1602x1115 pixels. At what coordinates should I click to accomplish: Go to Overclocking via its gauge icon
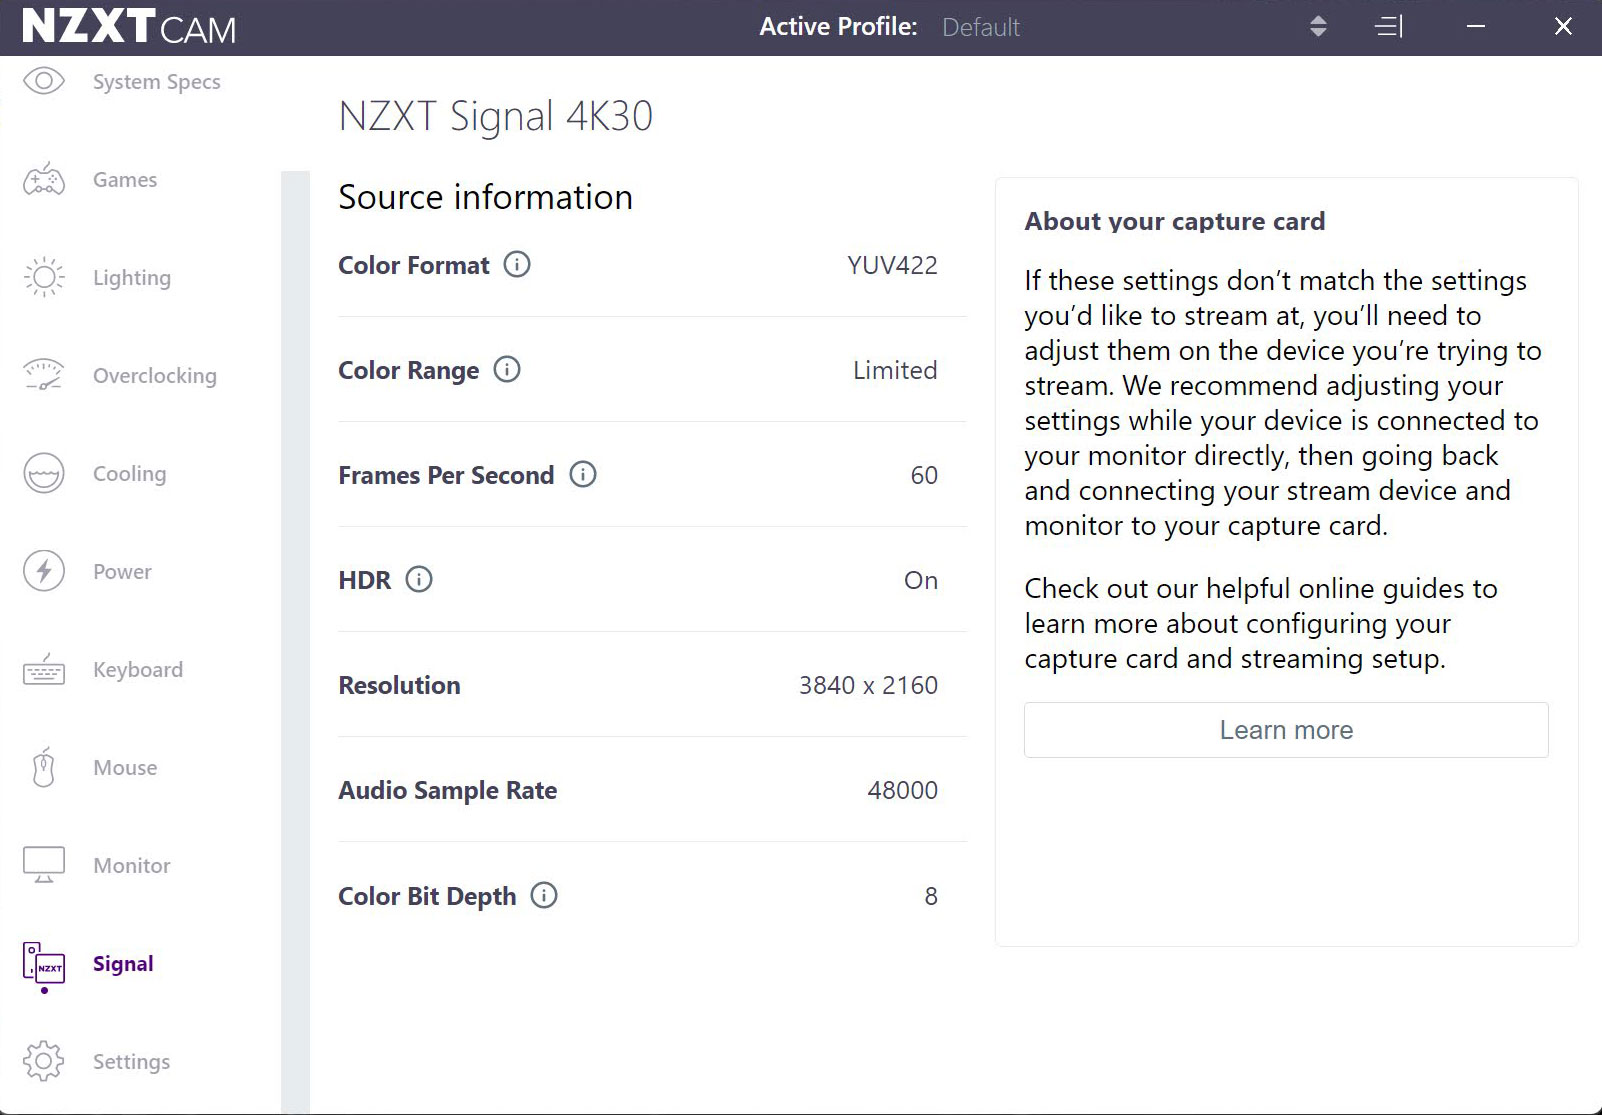click(44, 375)
